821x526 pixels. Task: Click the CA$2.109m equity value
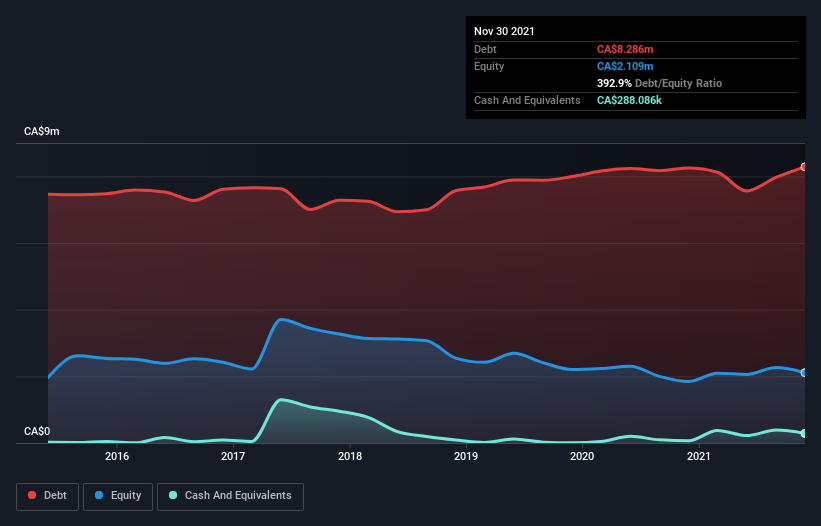click(x=625, y=66)
